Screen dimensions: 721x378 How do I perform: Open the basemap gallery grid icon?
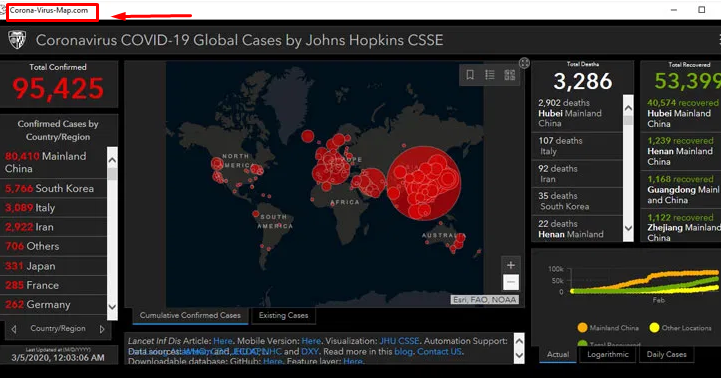(x=509, y=75)
